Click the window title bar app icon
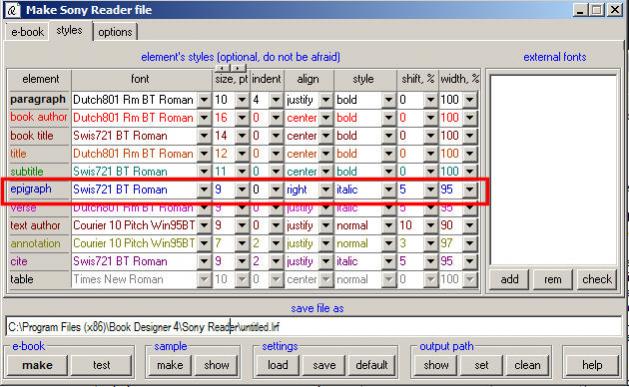Viewport: 629px width, 387px height. [12, 10]
